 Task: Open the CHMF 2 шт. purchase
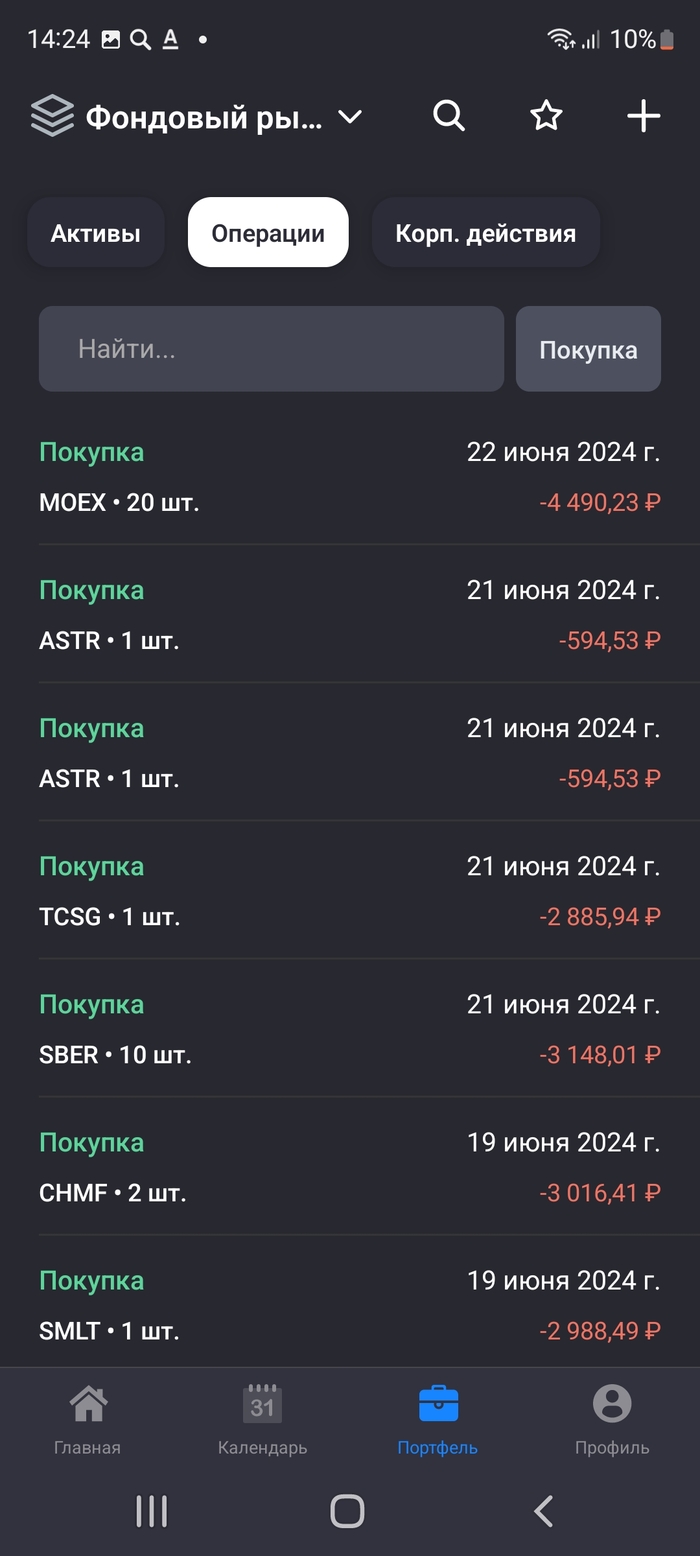pos(350,1166)
